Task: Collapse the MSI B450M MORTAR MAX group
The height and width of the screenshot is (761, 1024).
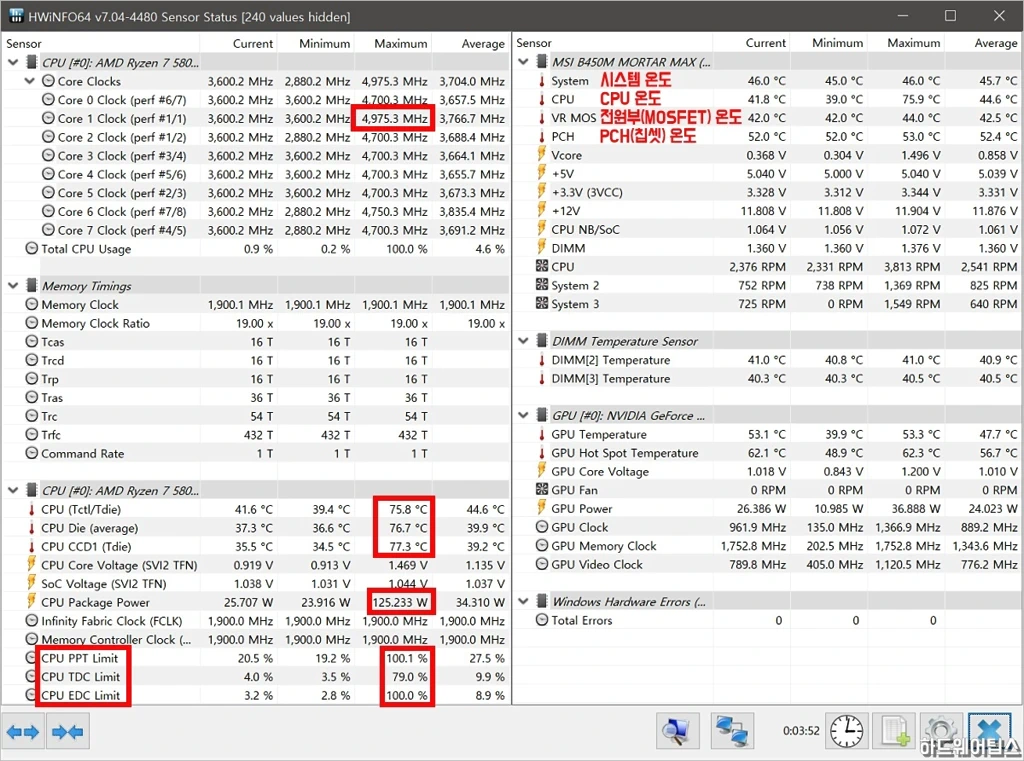Action: point(523,61)
